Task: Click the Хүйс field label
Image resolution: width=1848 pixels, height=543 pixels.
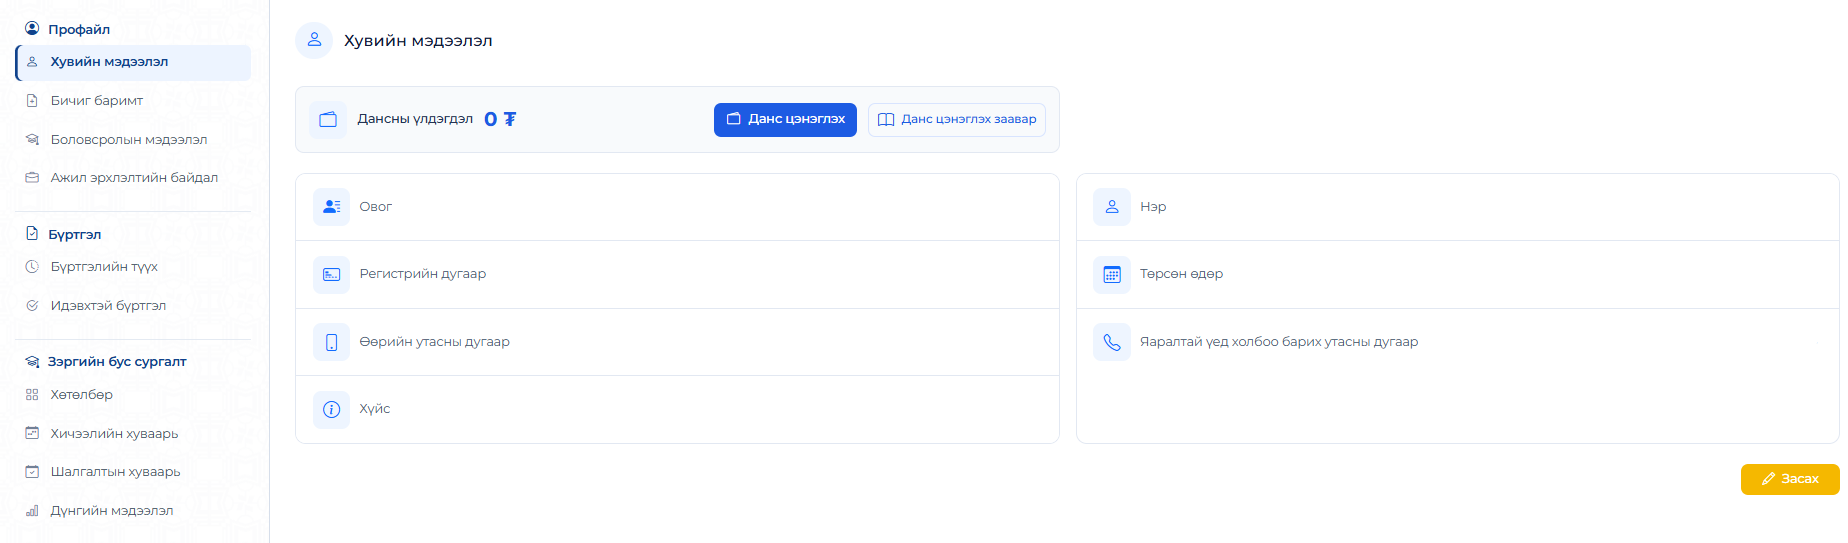Action: (375, 409)
